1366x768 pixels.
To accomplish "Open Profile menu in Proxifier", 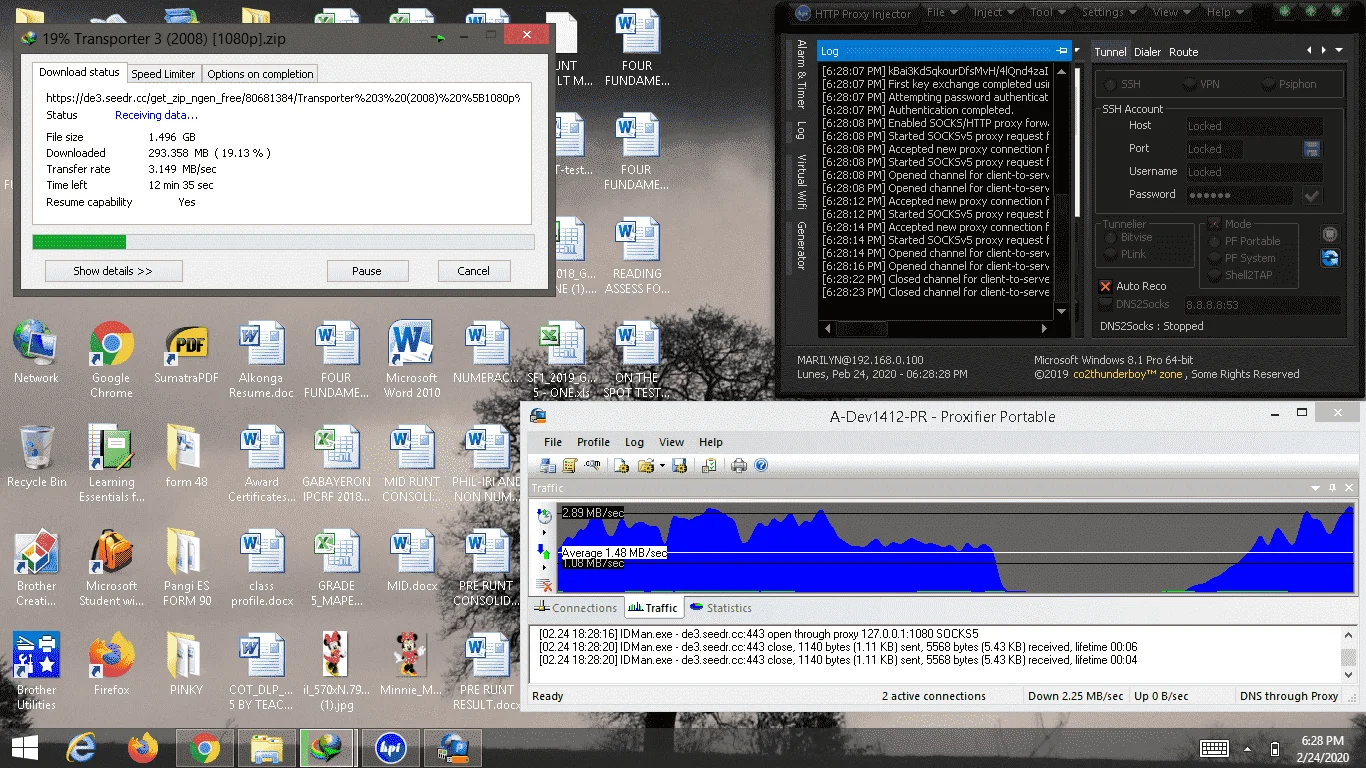I will click(x=593, y=442).
